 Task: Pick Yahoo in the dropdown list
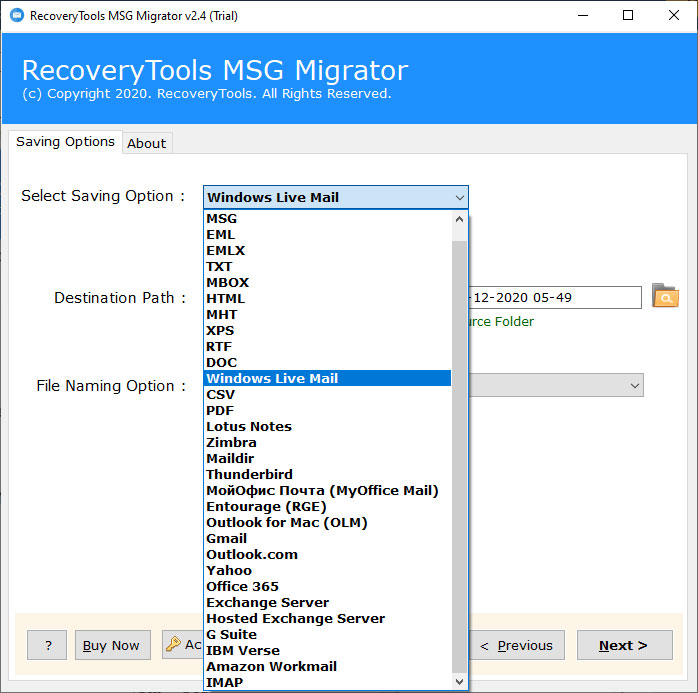(x=327, y=571)
